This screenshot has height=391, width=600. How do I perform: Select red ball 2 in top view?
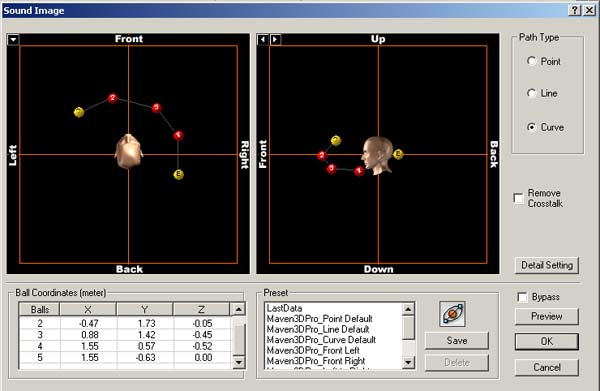(x=112, y=98)
